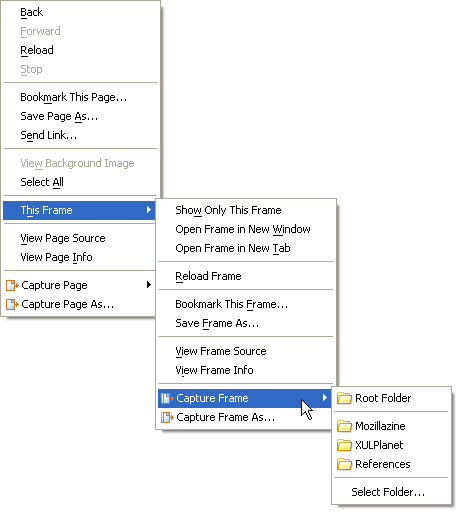Click the Capture Frame icon
This screenshot has height=515, width=462.
pos(167,398)
